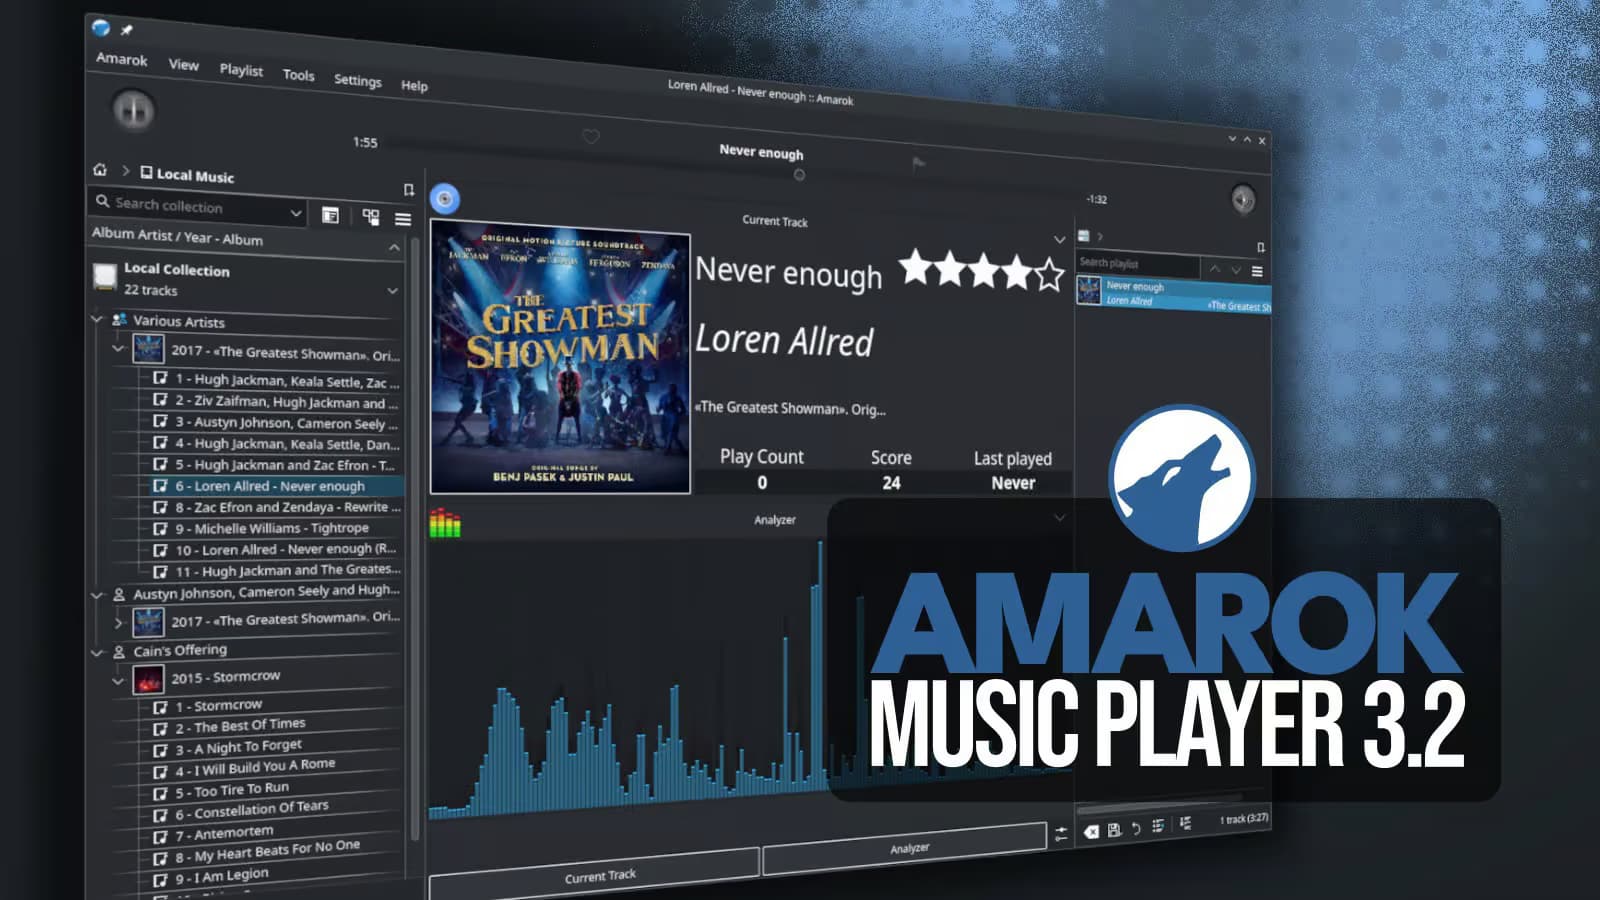Click the context applet settings sliders icon
Viewport: 1600px width, 900px height.
(1061, 834)
